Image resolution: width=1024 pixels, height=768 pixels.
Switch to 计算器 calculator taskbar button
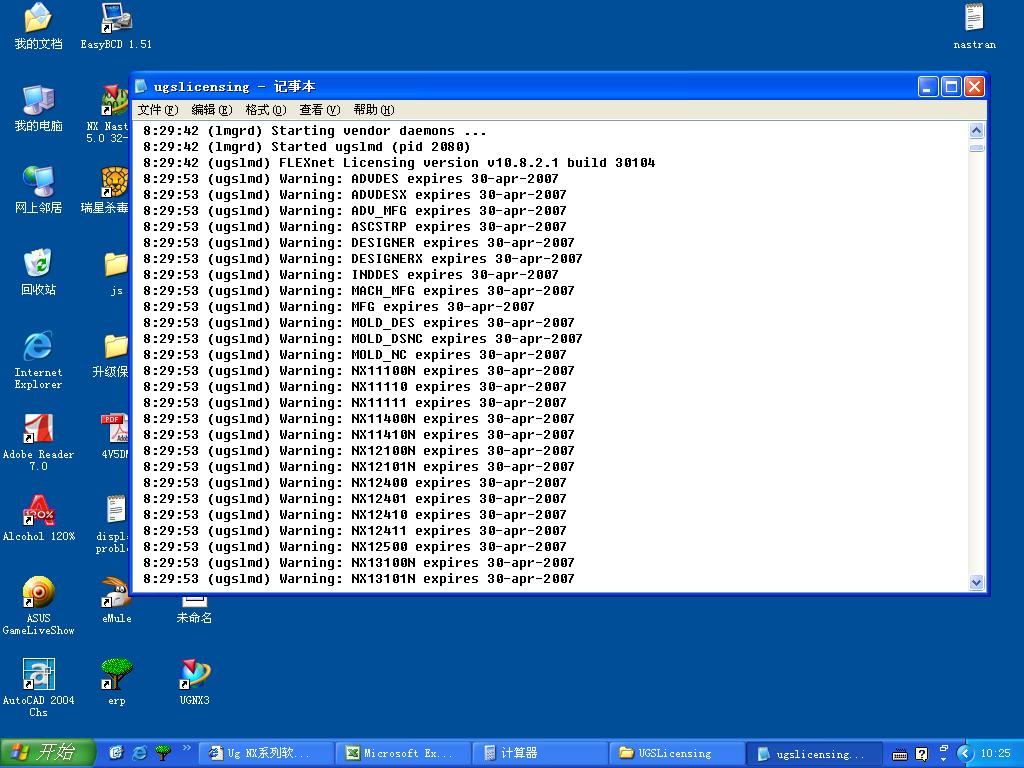coord(539,753)
